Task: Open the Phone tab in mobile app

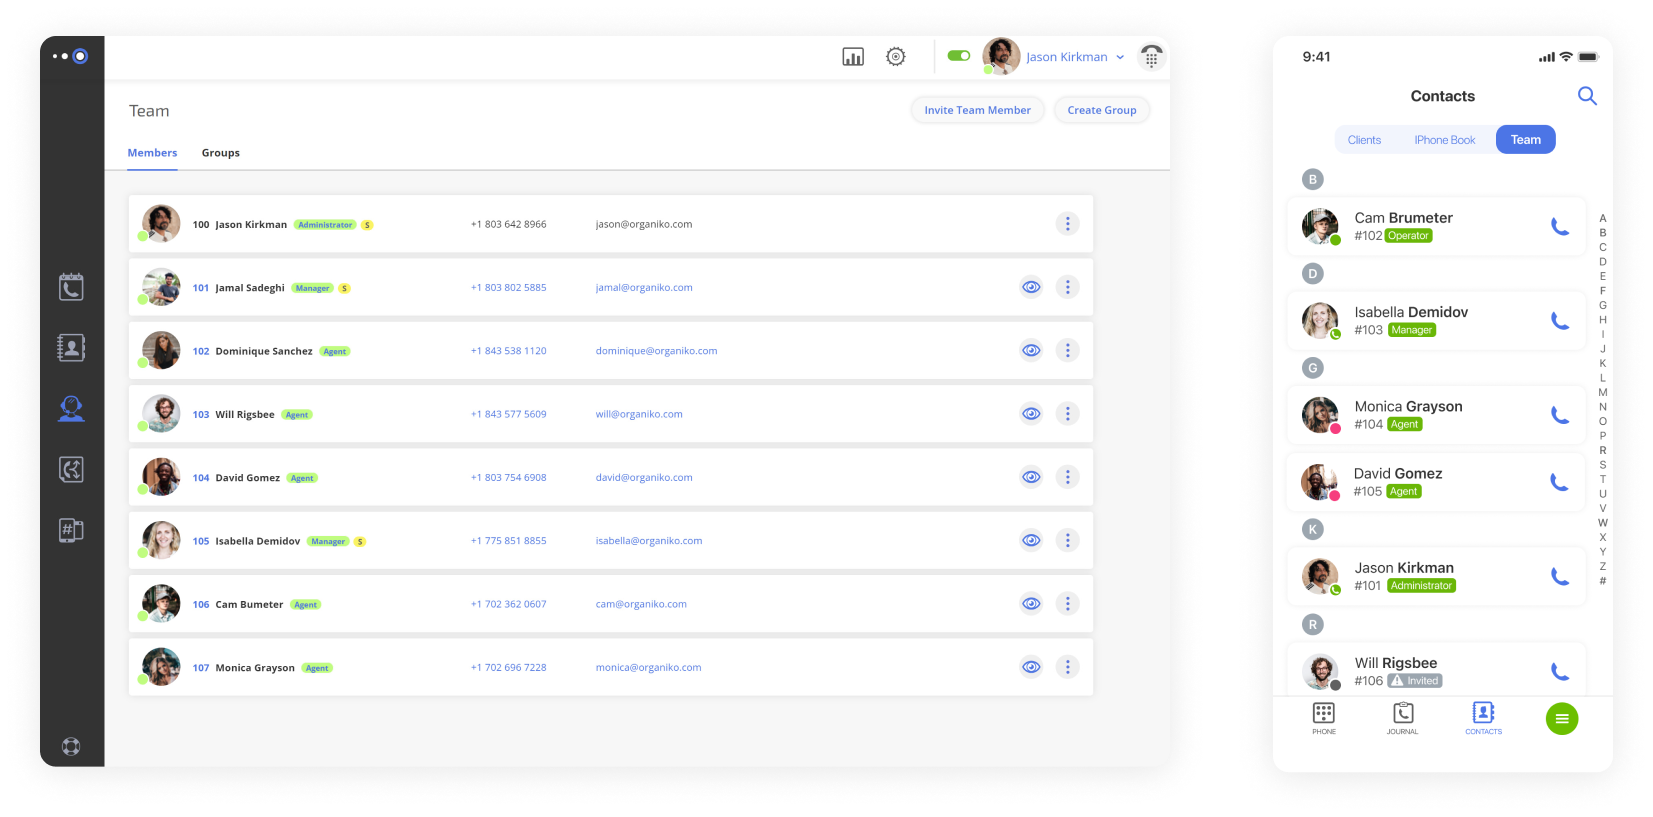Action: [x=1324, y=718]
